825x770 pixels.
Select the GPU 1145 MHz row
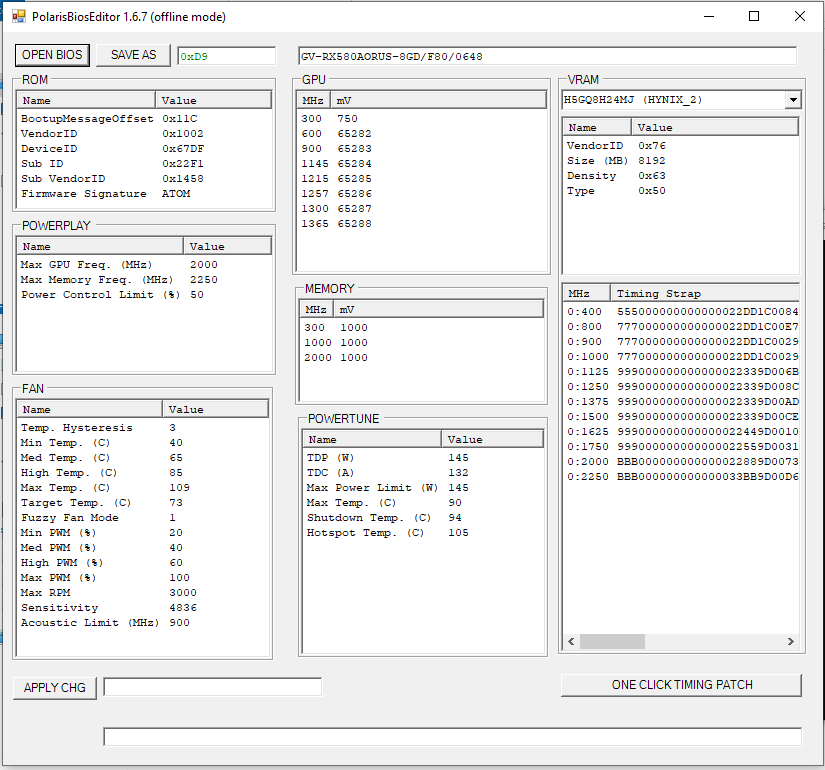pyautogui.click(x=422, y=164)
